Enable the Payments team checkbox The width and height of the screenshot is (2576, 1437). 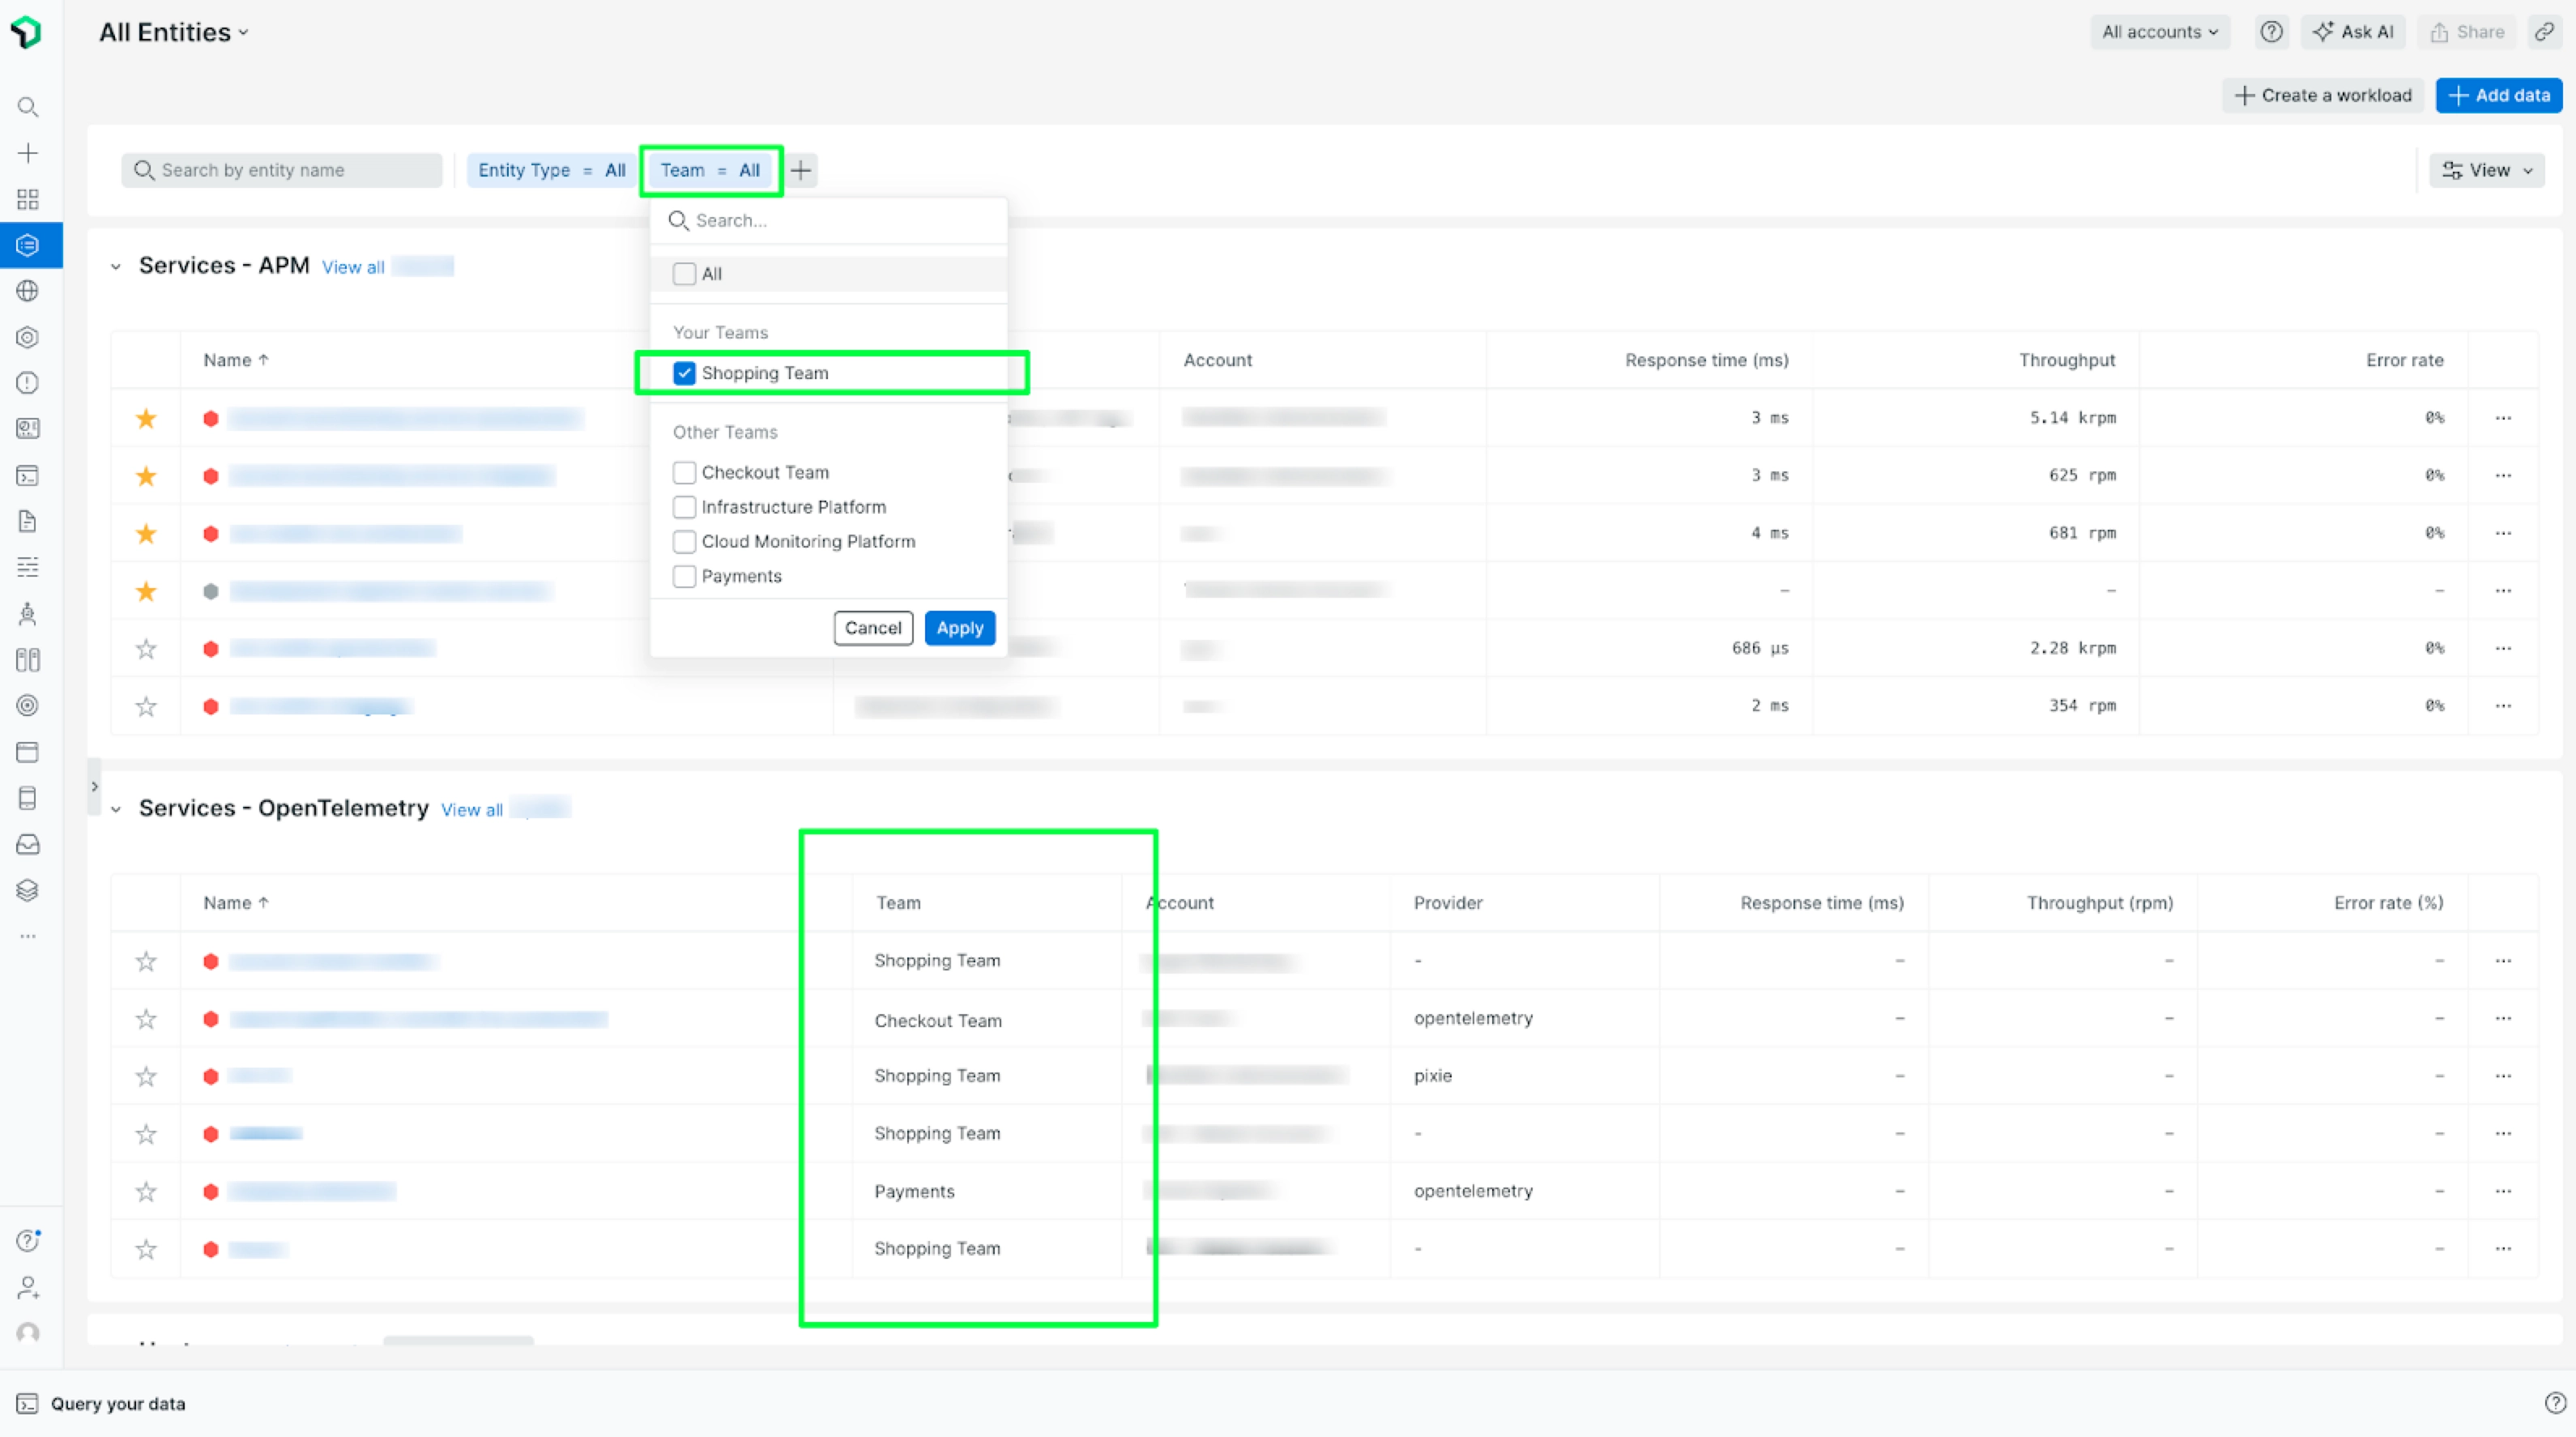pos(684,576)
